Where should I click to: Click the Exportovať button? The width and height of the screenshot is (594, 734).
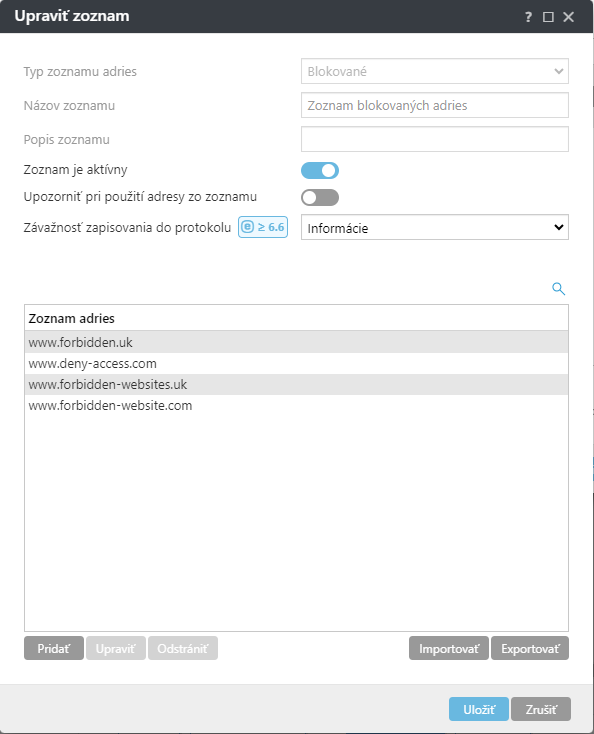point(530,648)
